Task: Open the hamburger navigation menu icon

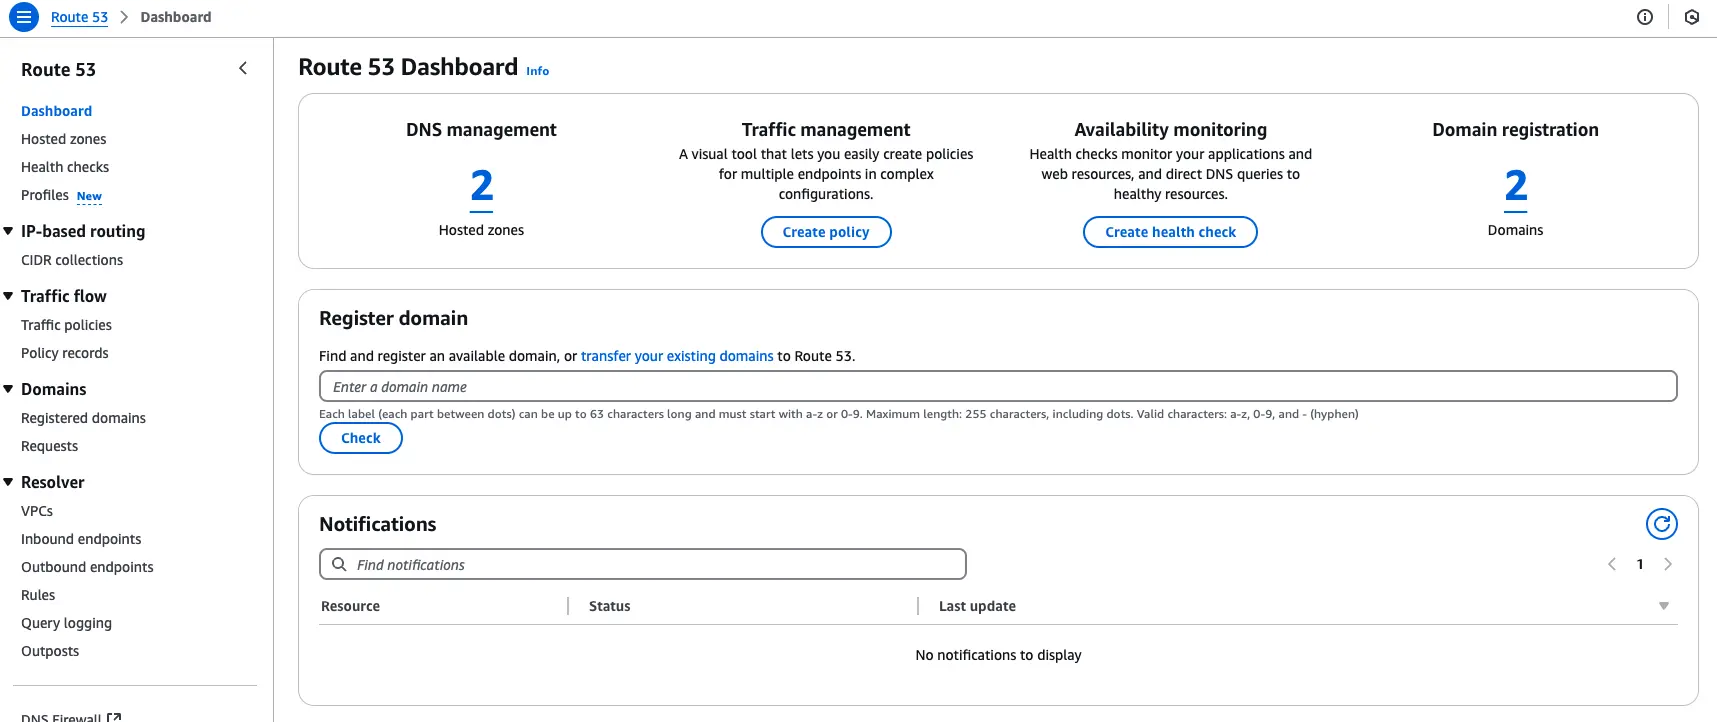Action: coord(24,17)
